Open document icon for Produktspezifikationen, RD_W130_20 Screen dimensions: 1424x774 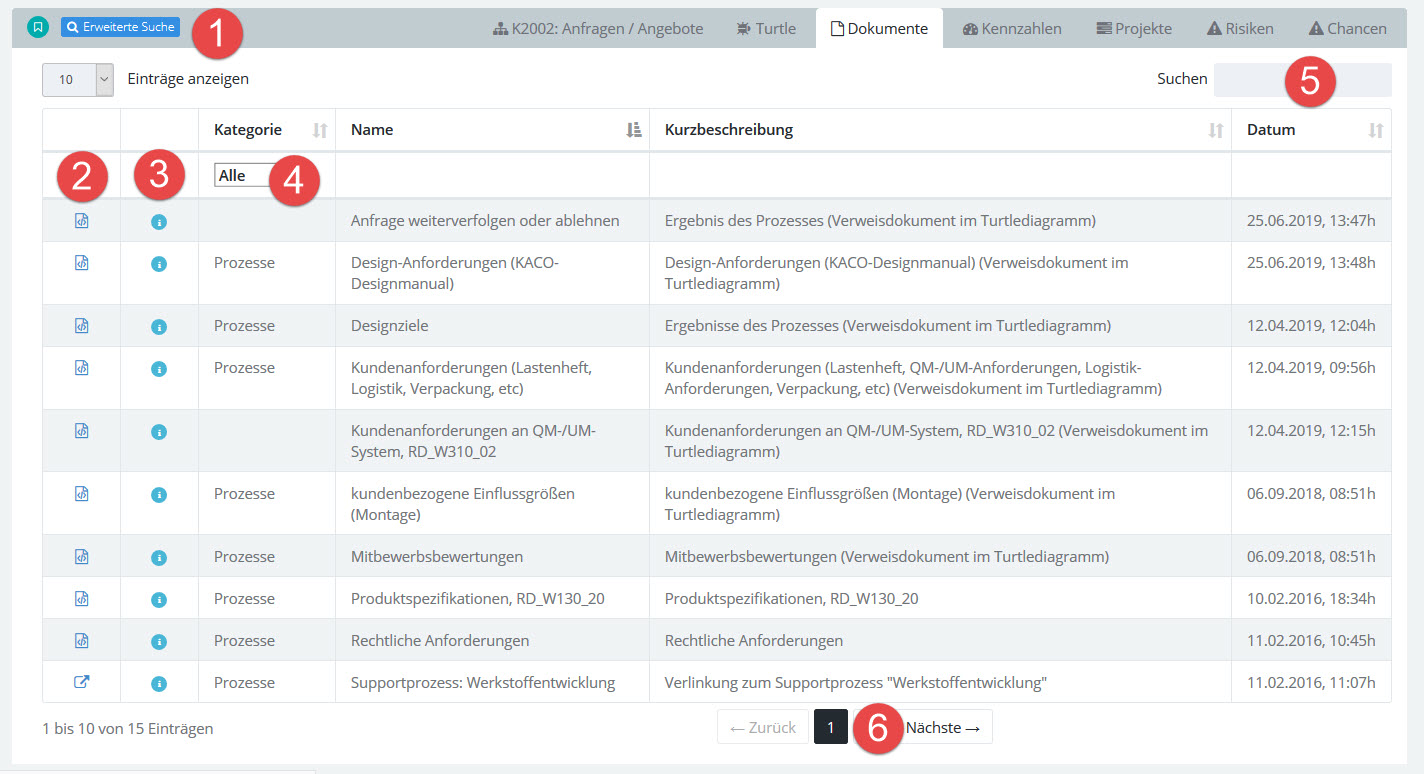click(x=82, y=599)
